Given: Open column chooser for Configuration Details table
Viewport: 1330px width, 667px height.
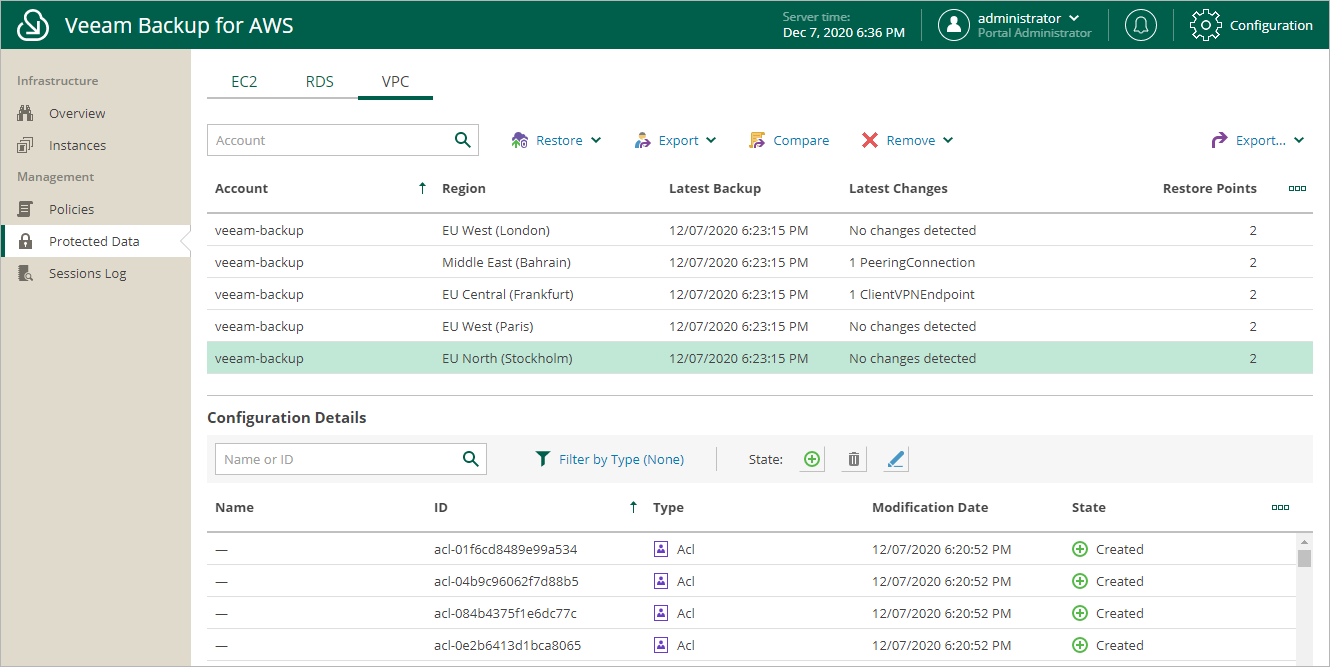Looking at the screenshot, I should 1280,507.
